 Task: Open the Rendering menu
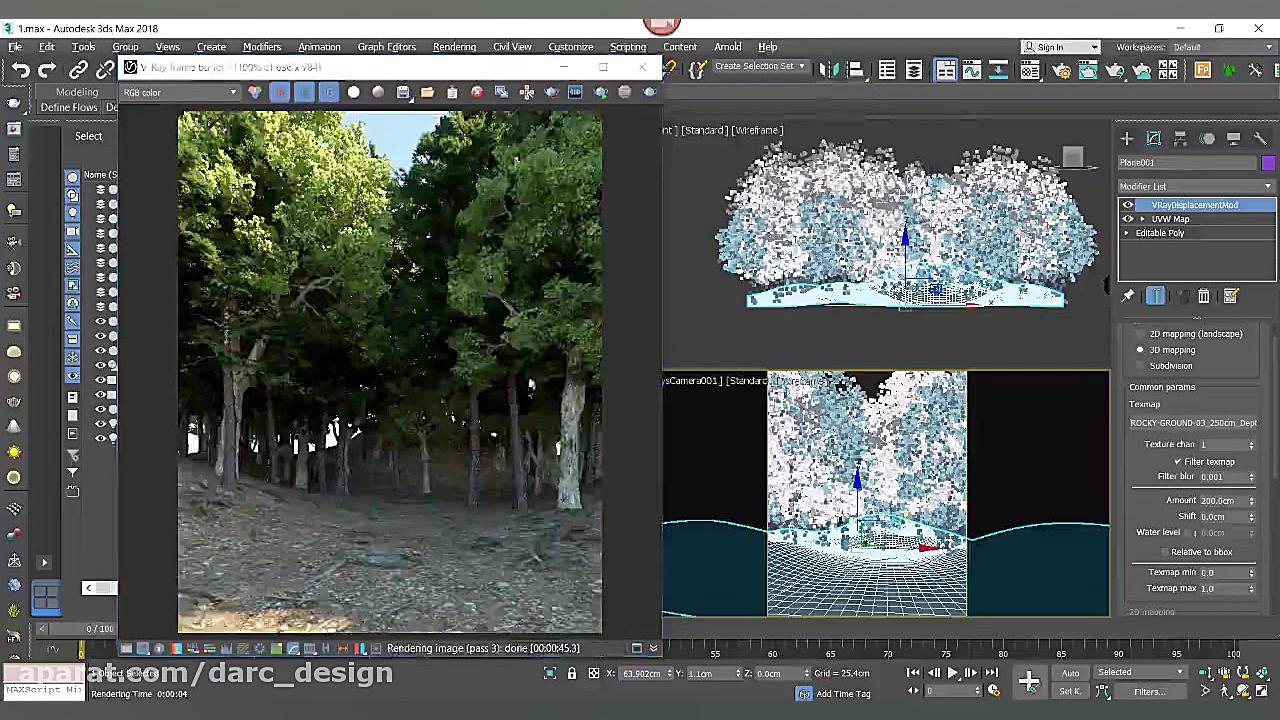point(454,47)
